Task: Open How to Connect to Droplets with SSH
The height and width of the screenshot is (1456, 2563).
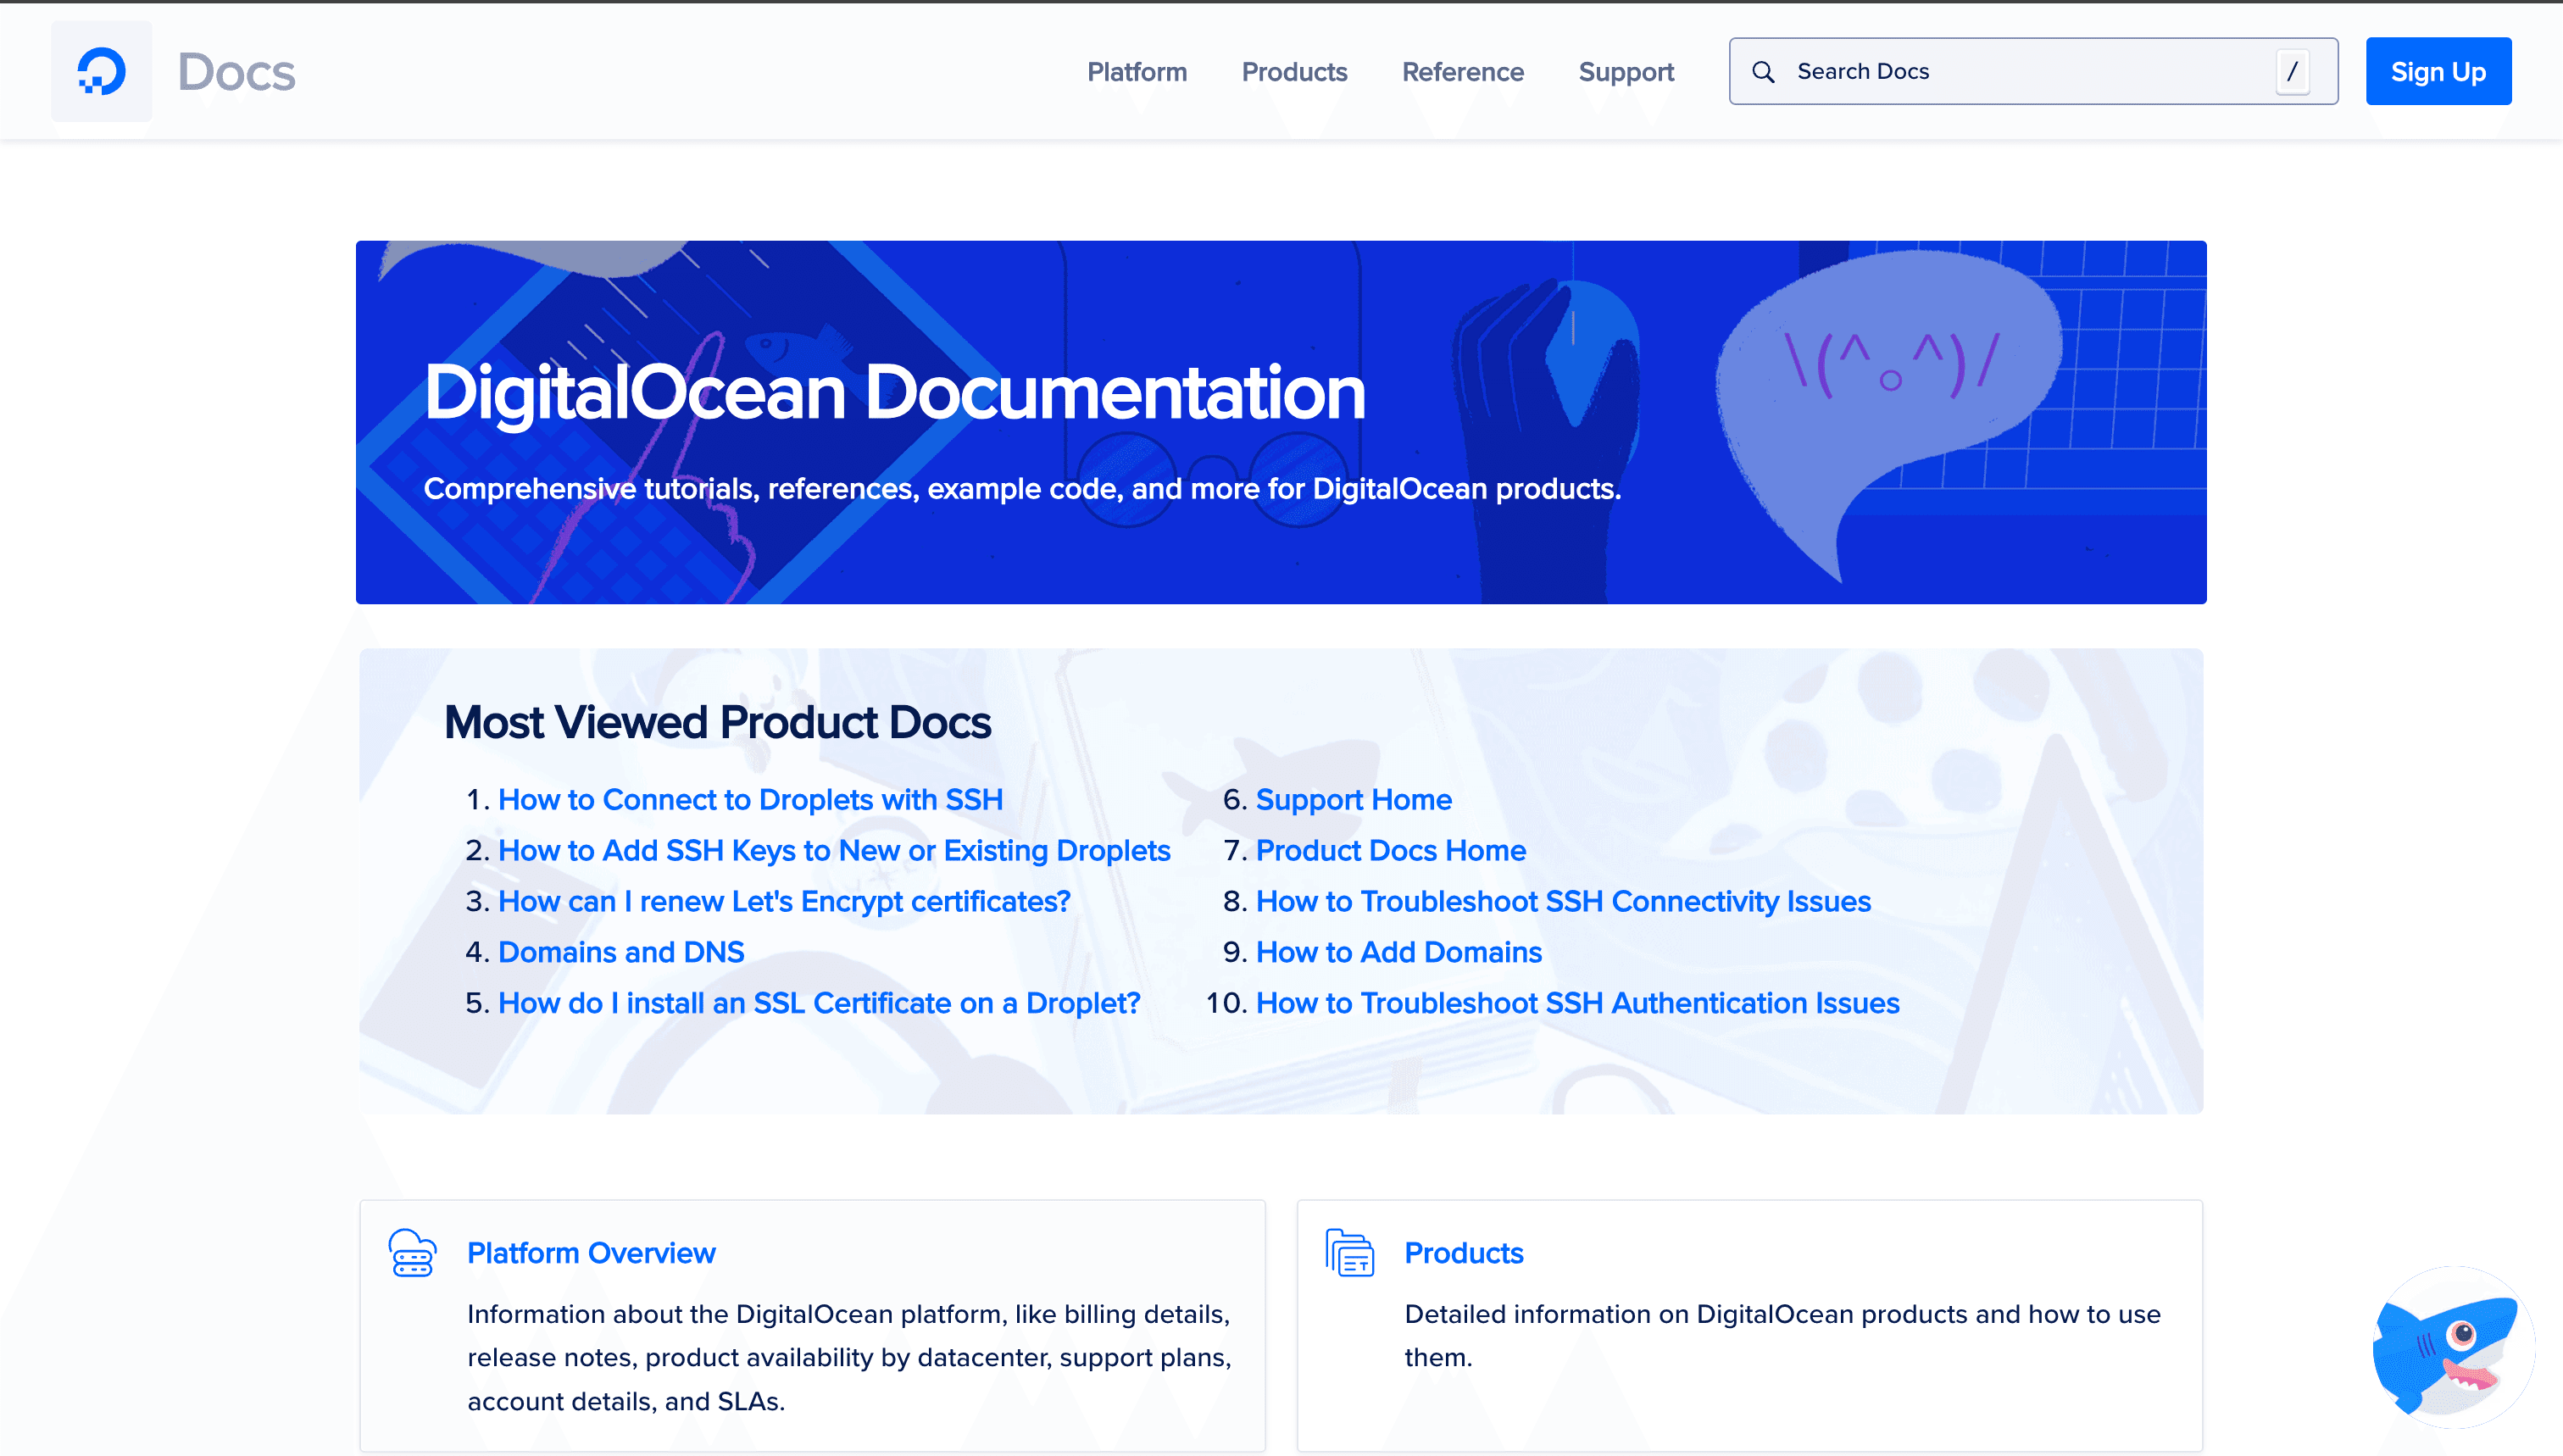Action: (750, 799)
